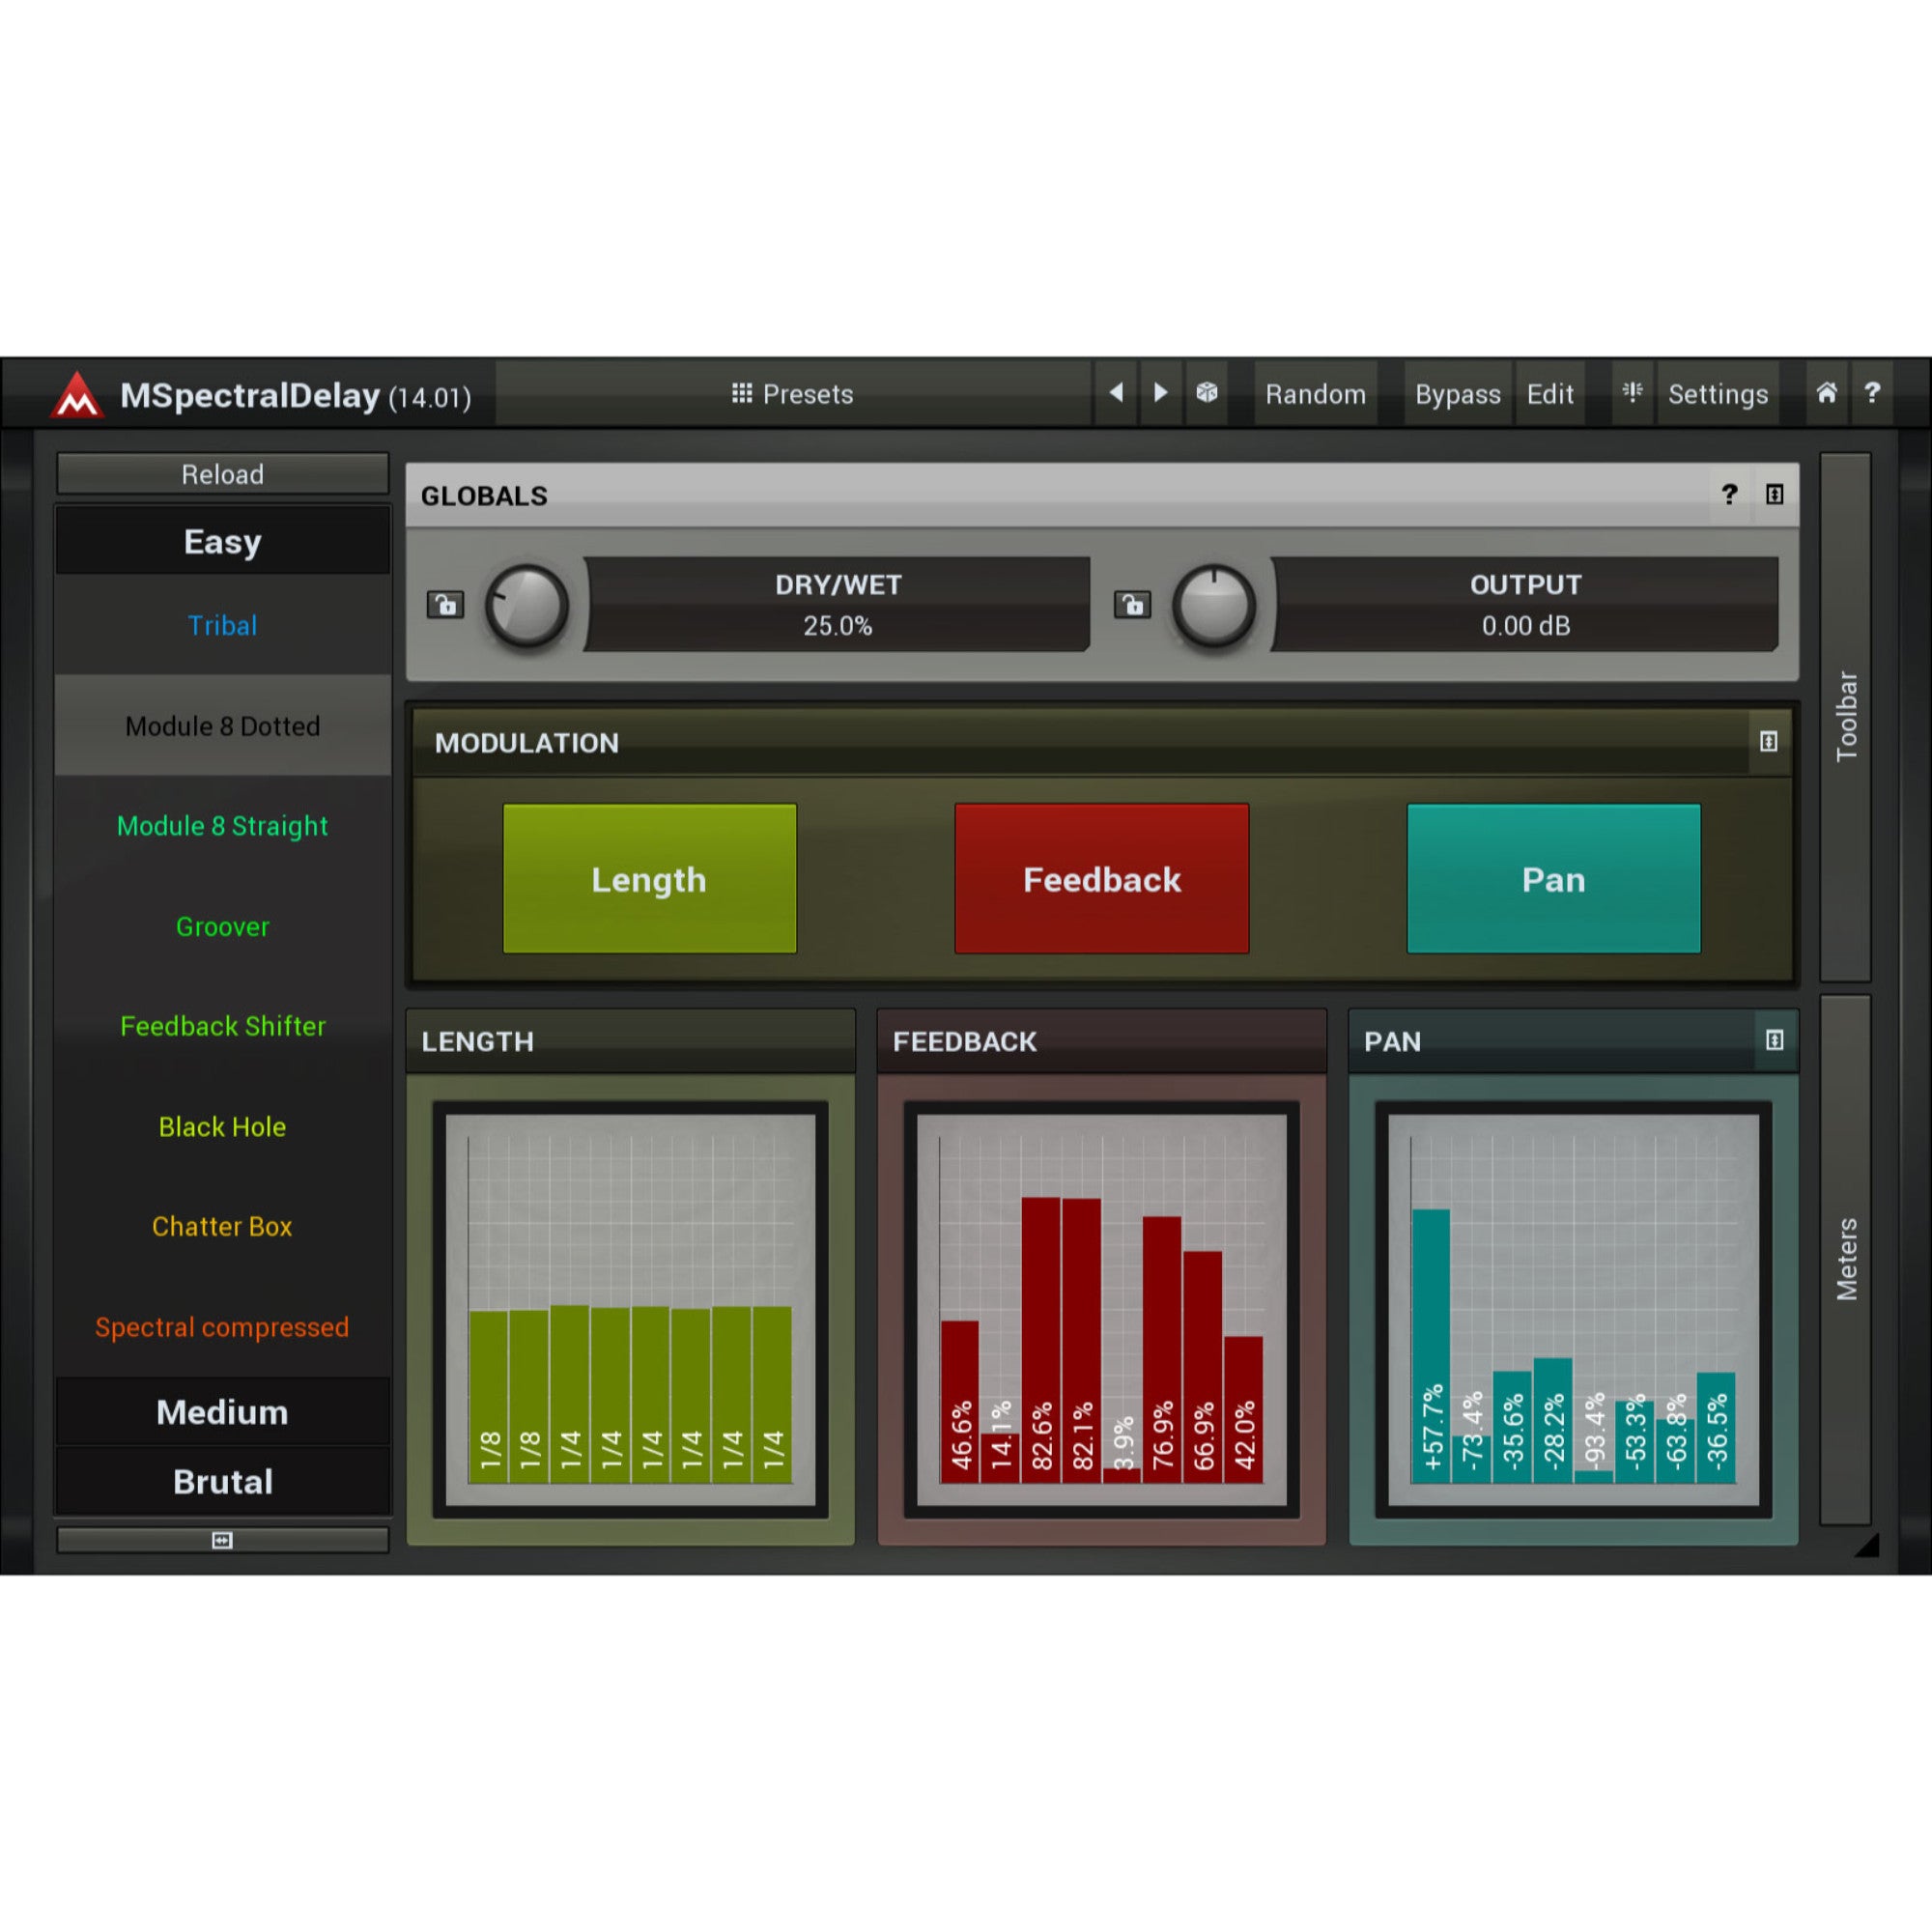The image size is (1932, 1932).
Task: Click the Dry/Wet 25.0% value field
Action: pyautogui.click(x=837, y=605)
